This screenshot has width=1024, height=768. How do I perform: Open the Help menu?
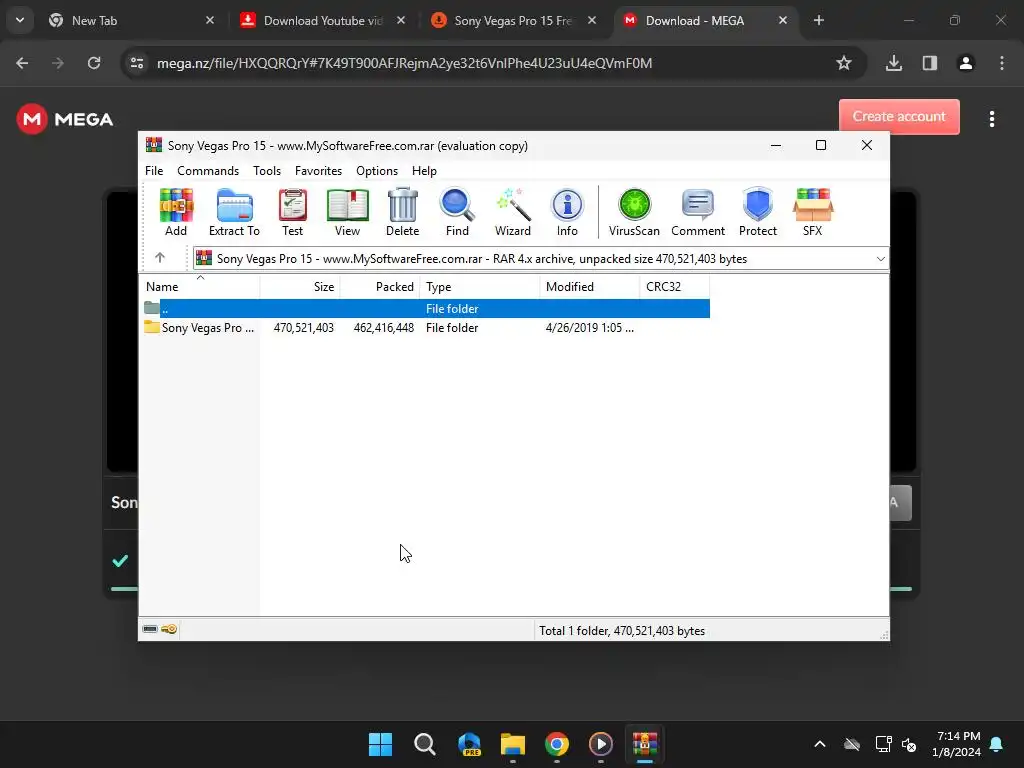(x=424, y=170)
